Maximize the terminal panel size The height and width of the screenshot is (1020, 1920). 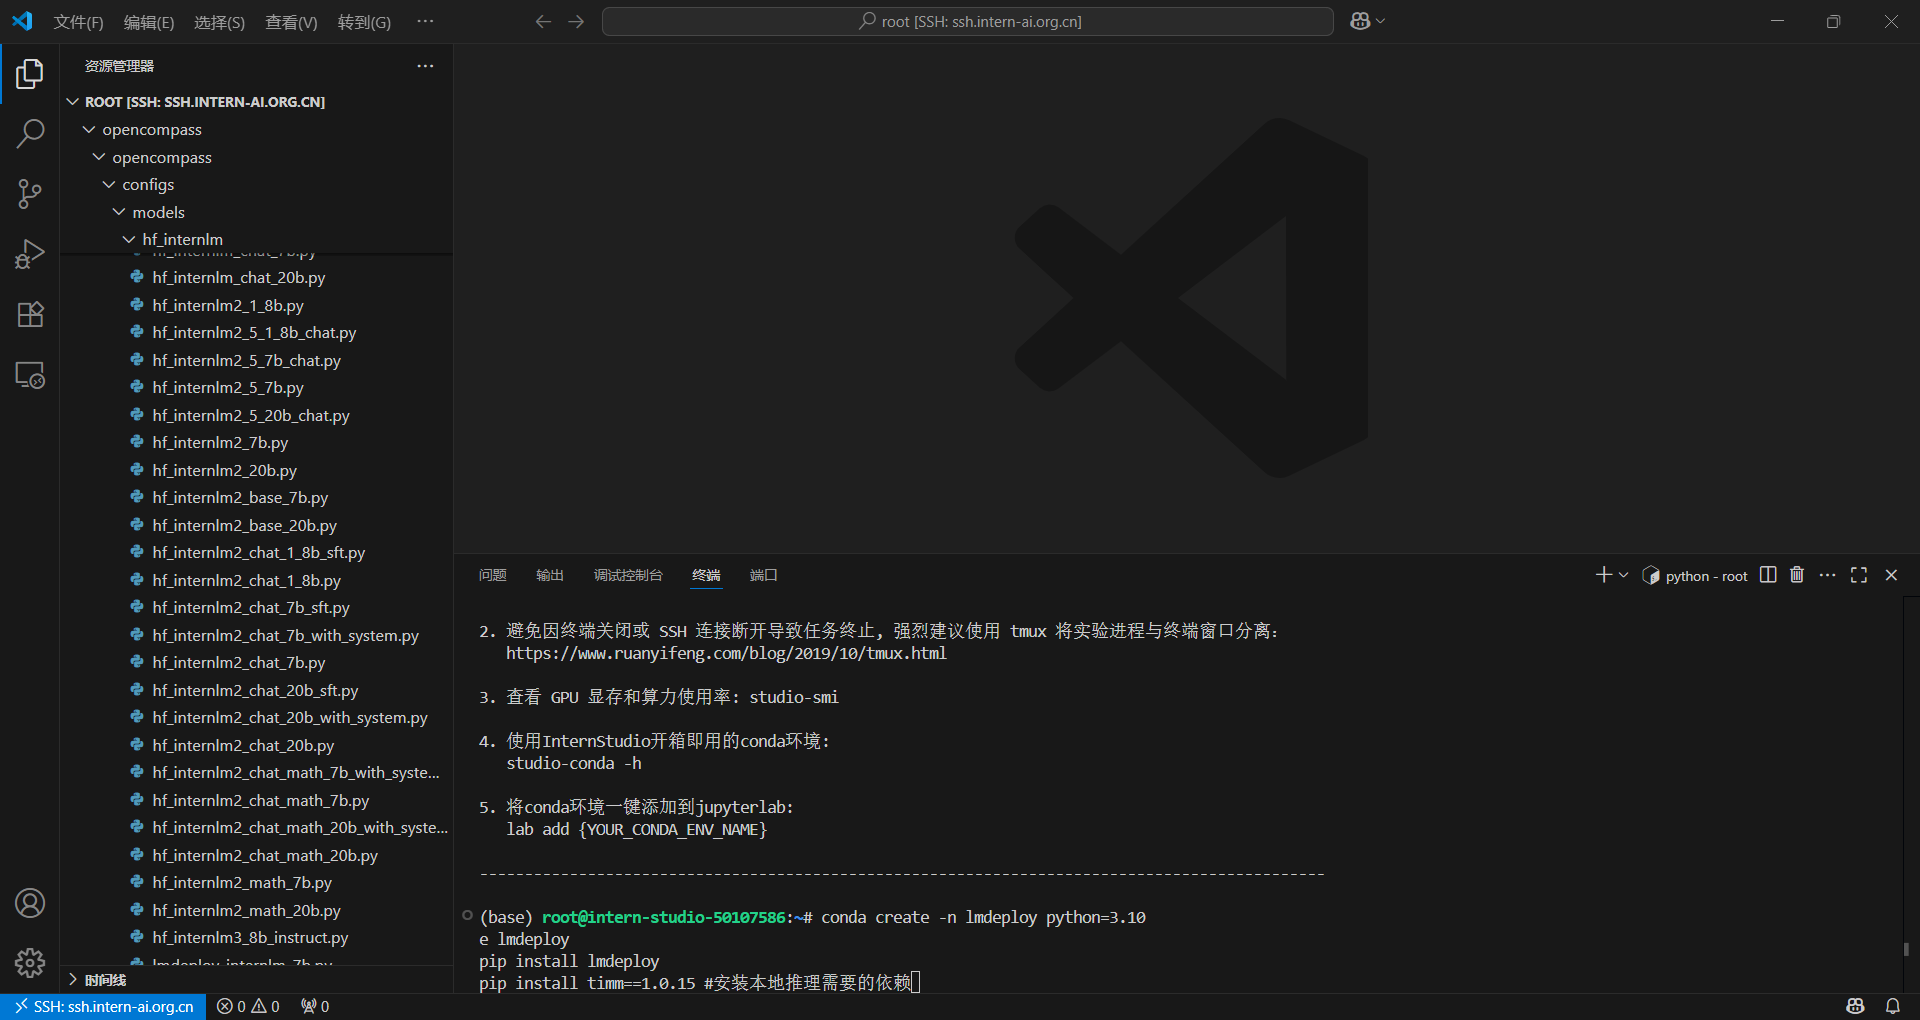click(x=1859, y=575)
